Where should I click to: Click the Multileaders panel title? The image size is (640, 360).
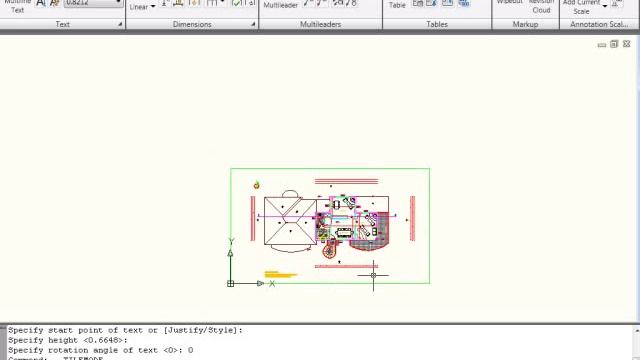pyautogui.click(x=320, y=24)
